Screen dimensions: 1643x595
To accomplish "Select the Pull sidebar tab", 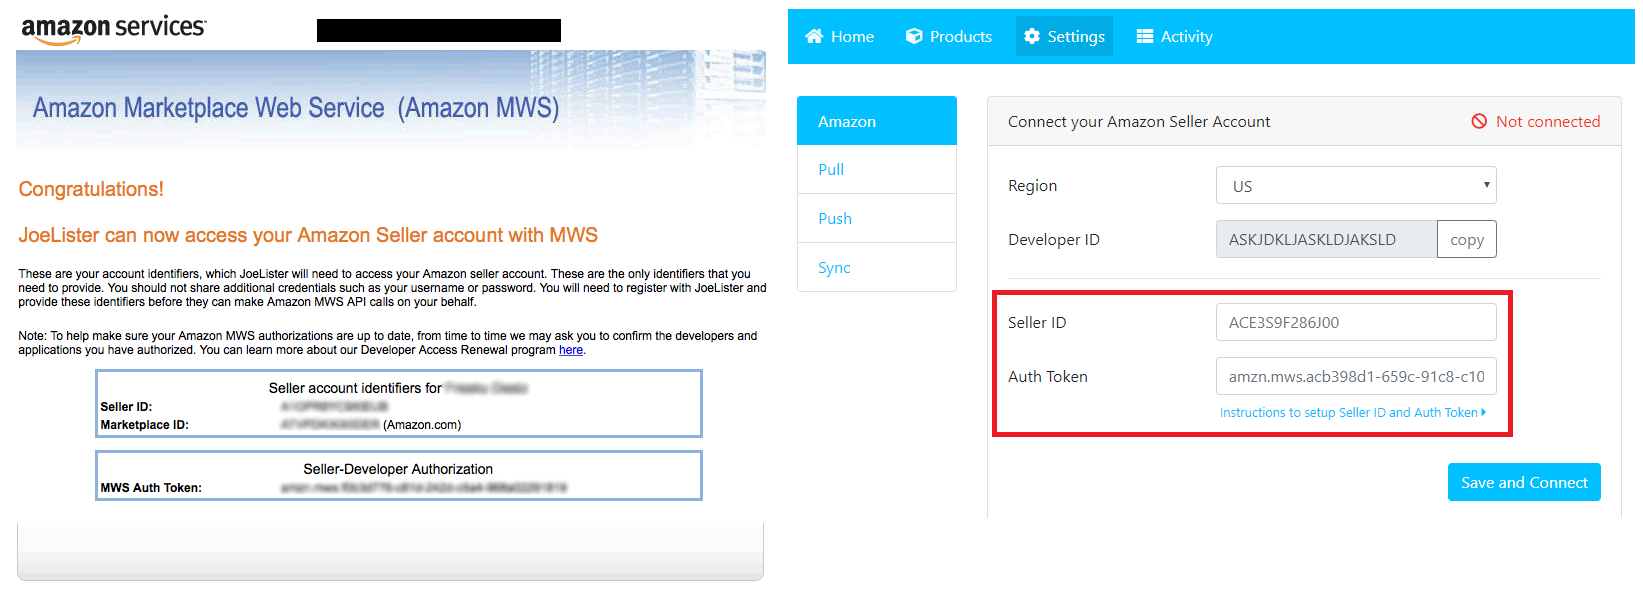I will pos(877,170).
